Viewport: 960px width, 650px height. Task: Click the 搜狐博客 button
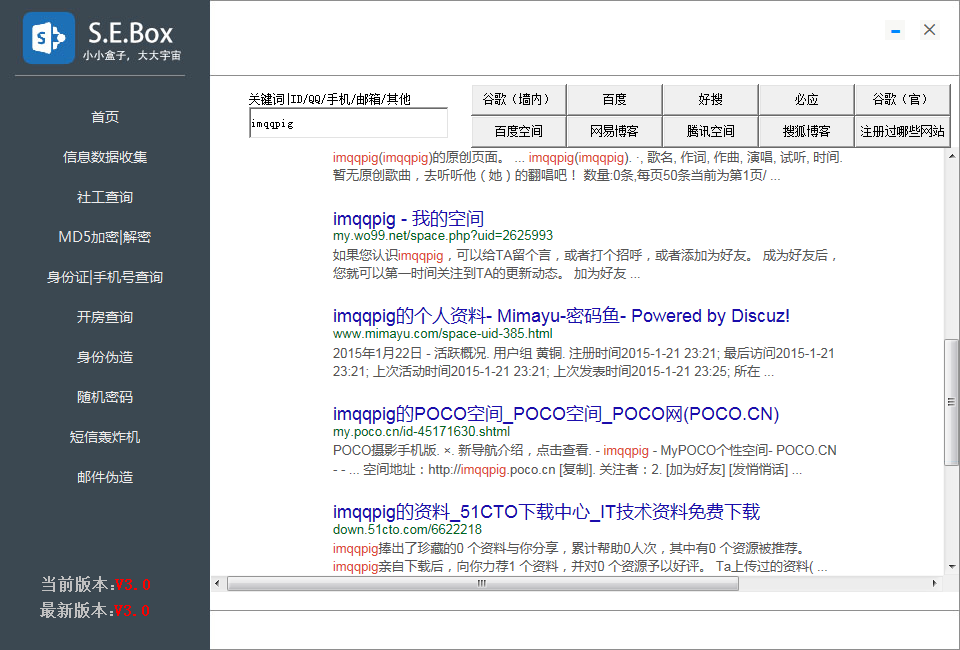(x=806, y=131)
